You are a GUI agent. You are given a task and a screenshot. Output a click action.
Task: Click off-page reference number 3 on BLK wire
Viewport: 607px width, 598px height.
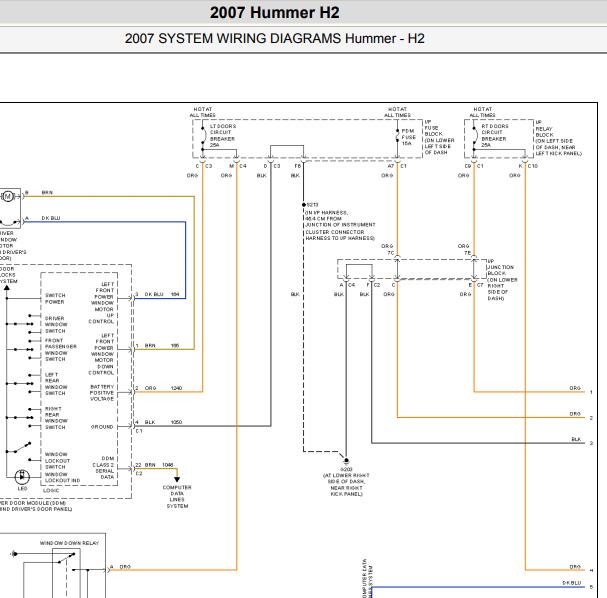click(591, 443)
